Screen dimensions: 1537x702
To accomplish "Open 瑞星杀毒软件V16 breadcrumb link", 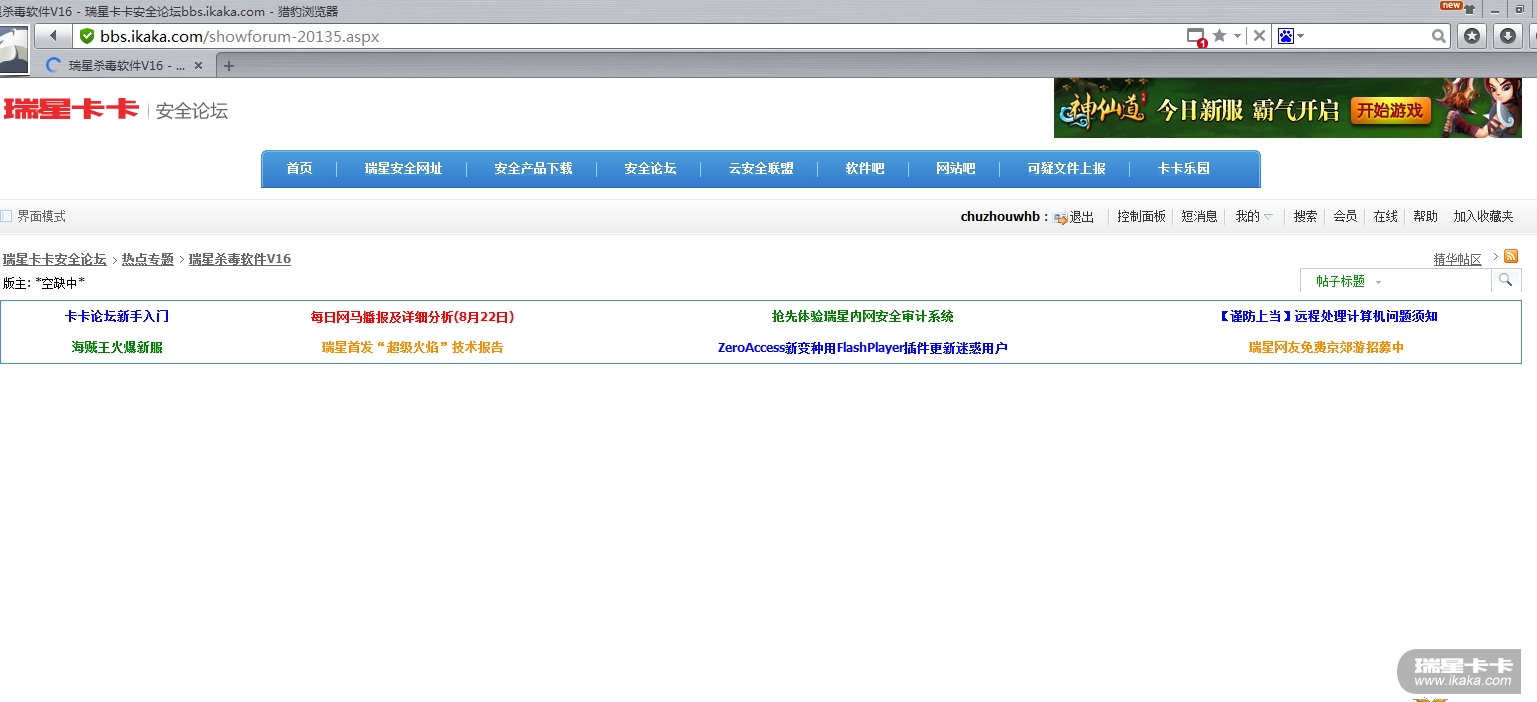I will [x=240, y=259].
